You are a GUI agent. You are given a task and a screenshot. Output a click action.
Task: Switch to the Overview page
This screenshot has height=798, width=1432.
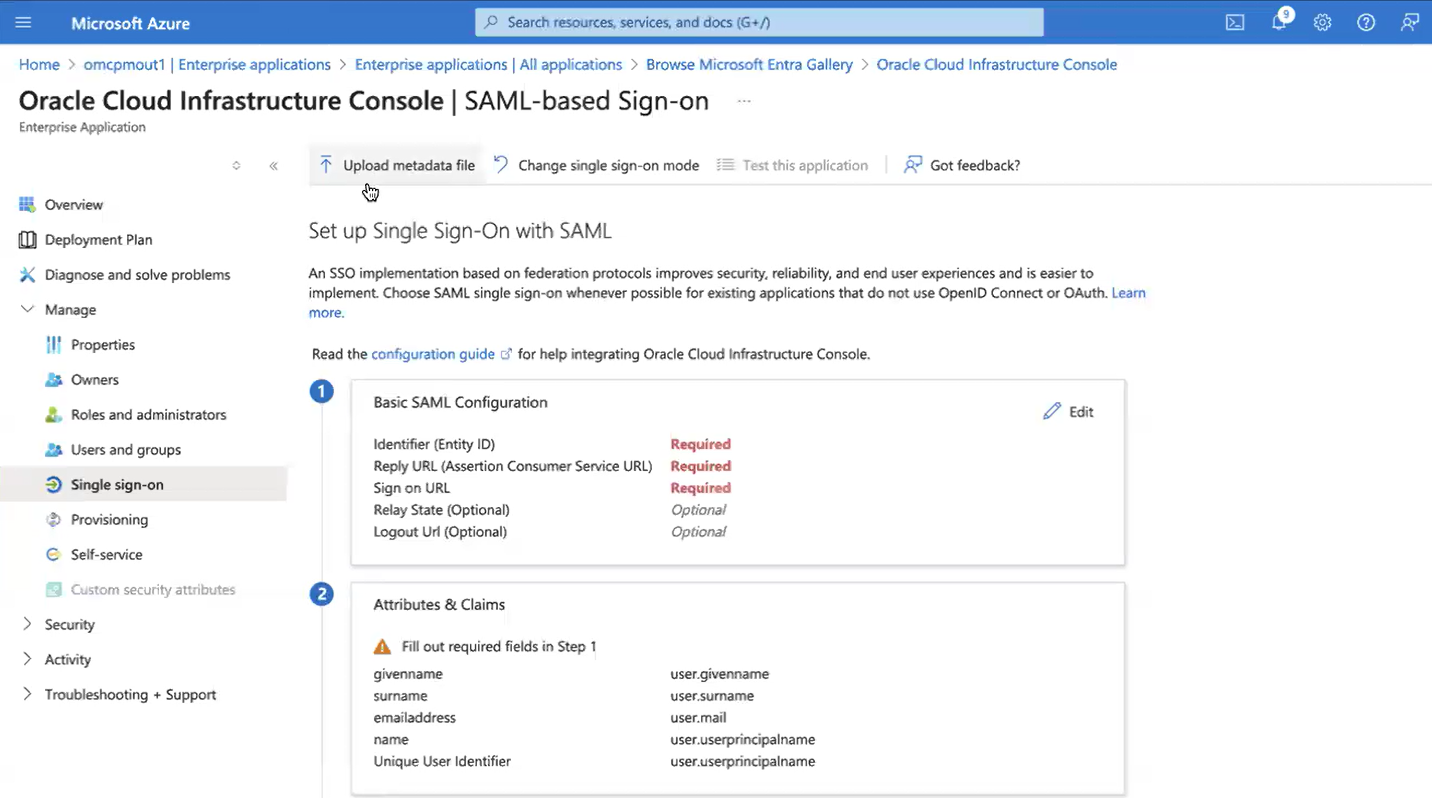click(x=72, y=204)
